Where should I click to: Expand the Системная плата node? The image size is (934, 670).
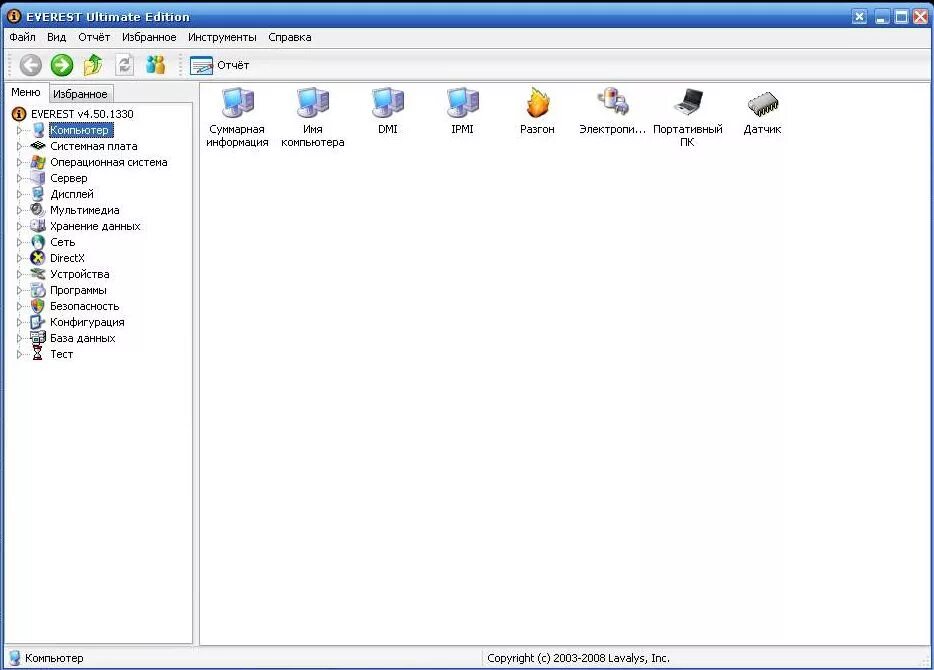(x=19, y=146)
